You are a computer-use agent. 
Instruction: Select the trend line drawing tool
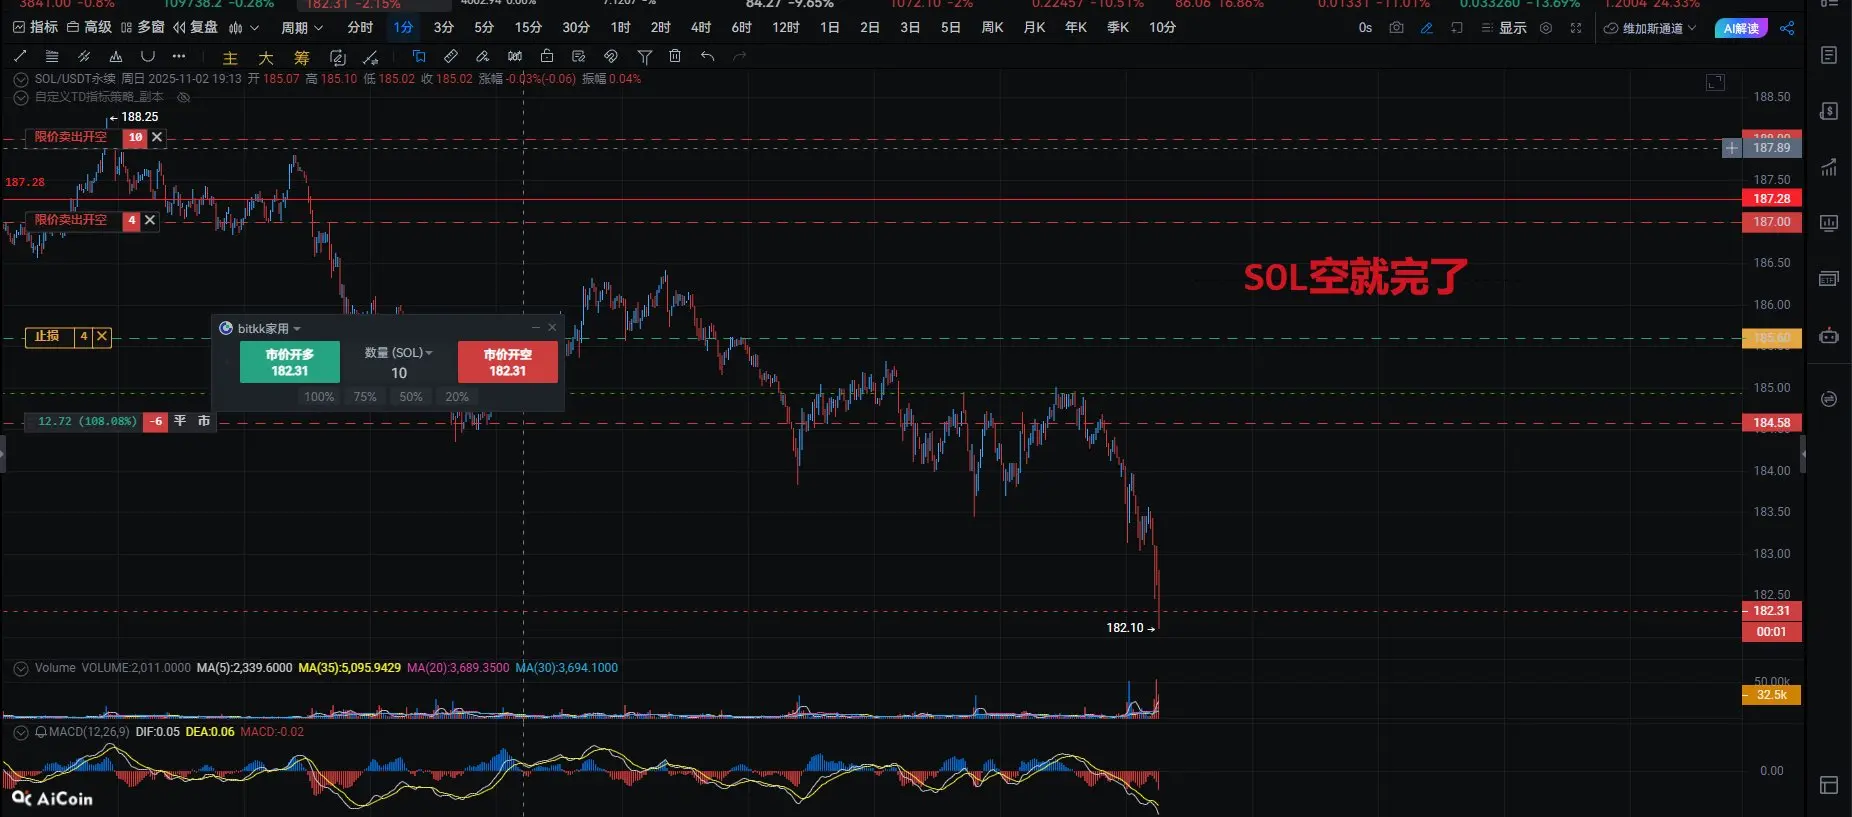(x=20, y=56)
